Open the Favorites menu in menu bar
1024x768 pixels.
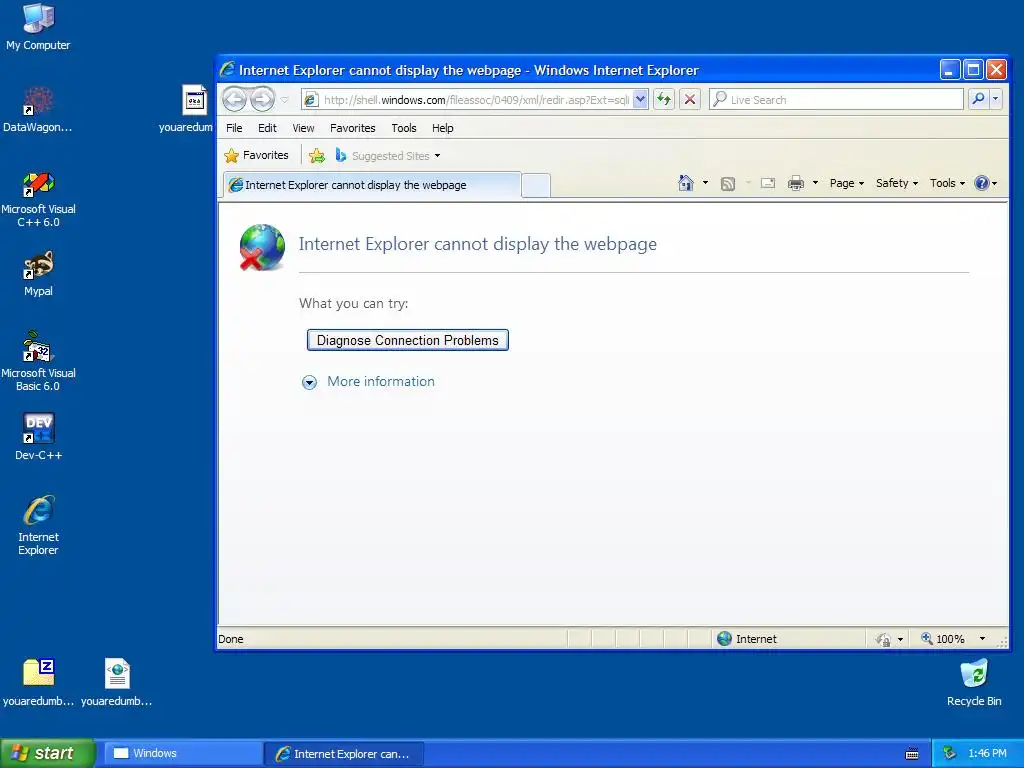click(353, 128)
